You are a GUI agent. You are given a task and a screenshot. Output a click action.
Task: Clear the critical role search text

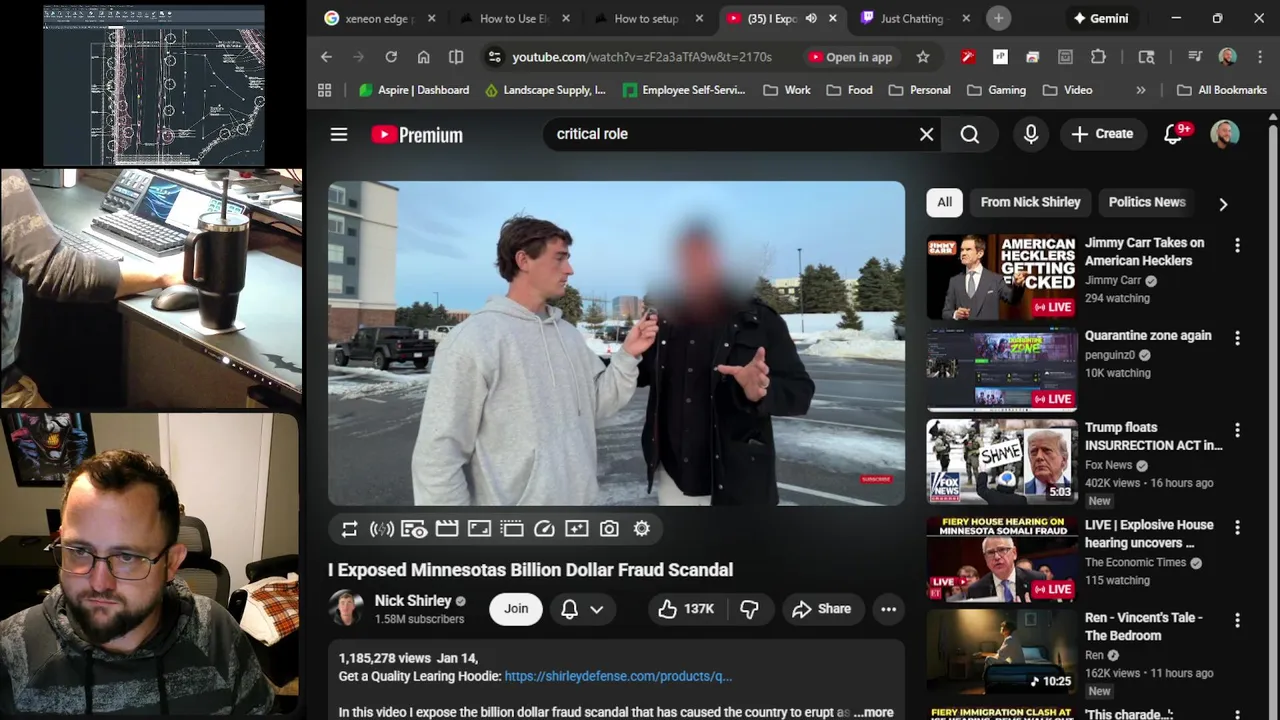click(927, 134)
